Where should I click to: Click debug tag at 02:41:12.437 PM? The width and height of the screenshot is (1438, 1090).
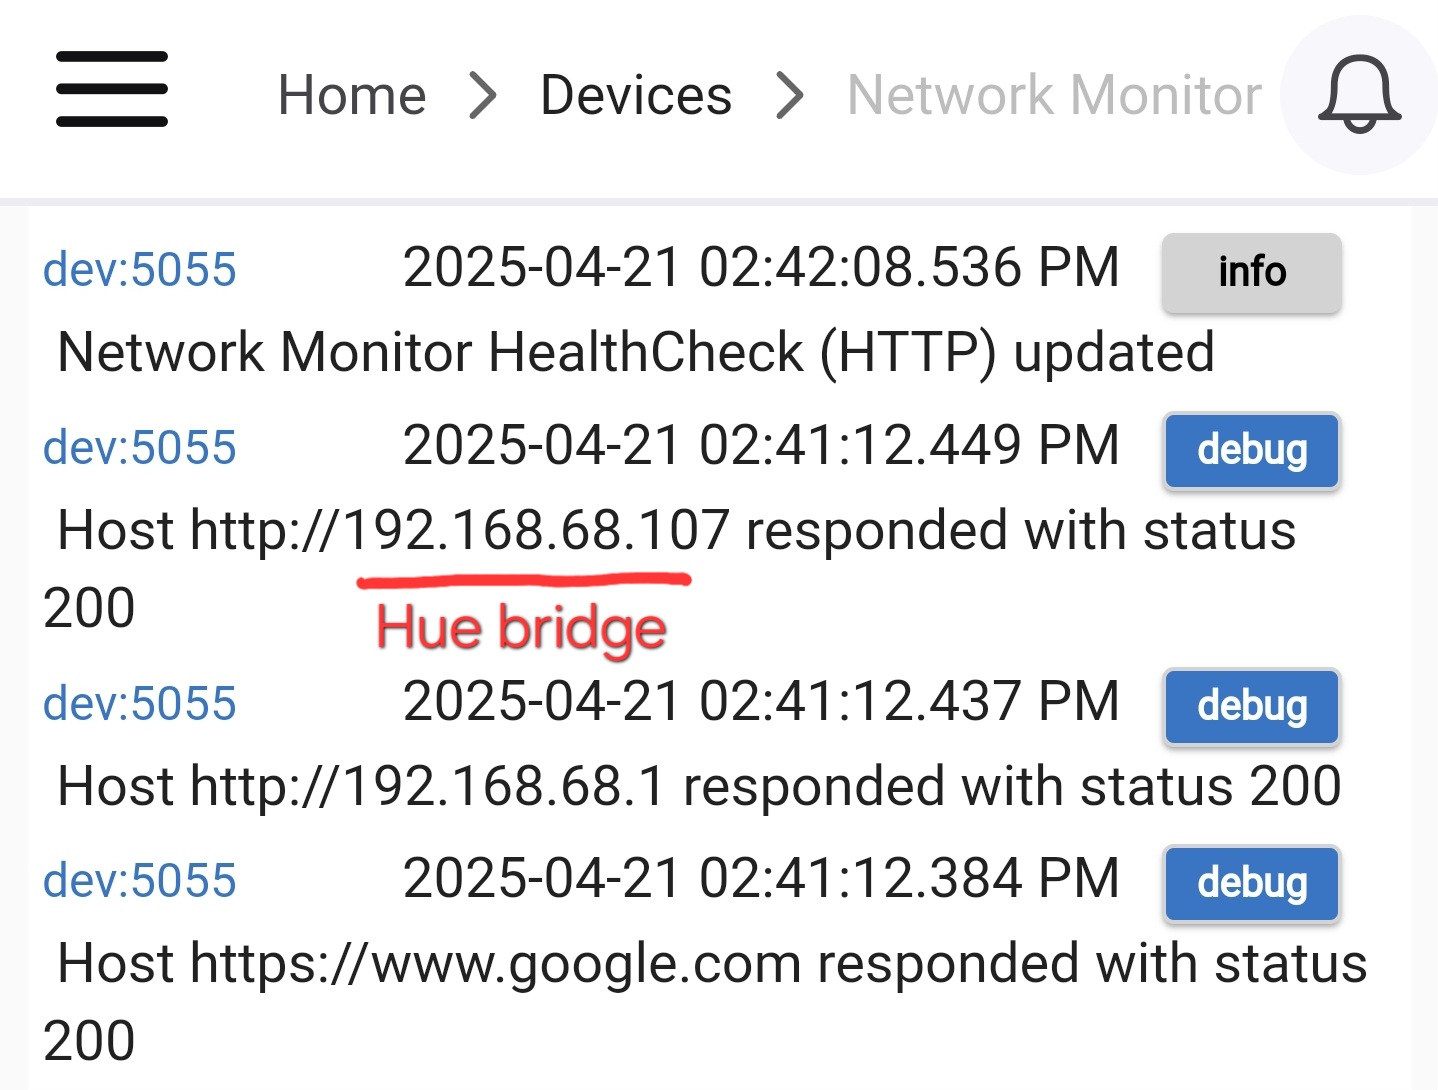[1251, 706]
